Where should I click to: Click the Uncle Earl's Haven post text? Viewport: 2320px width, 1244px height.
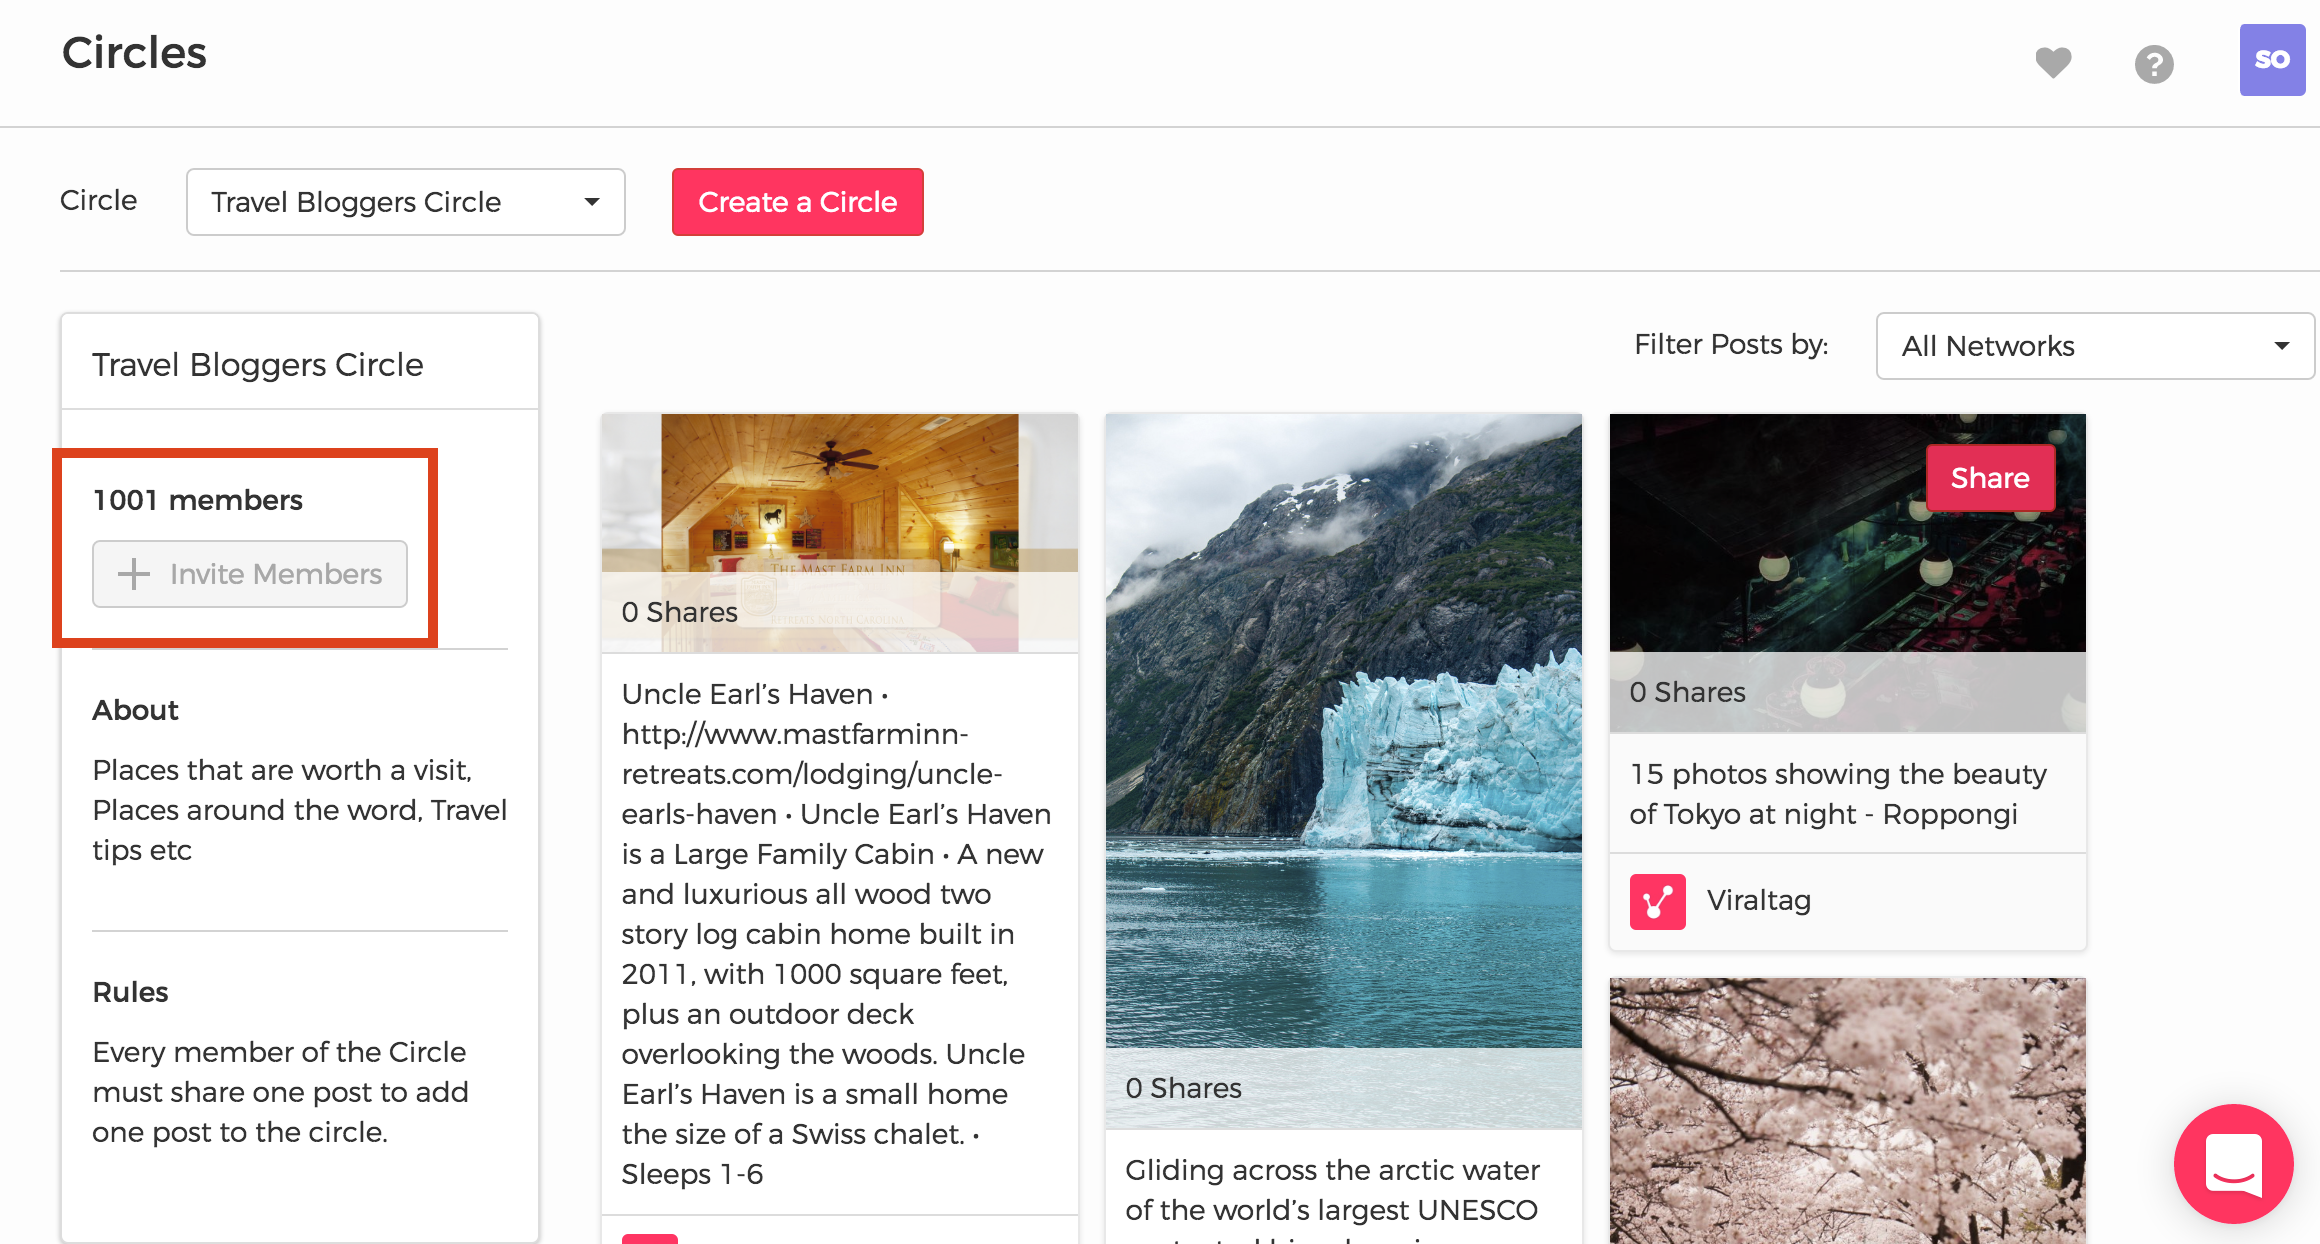tap(836, 934)
